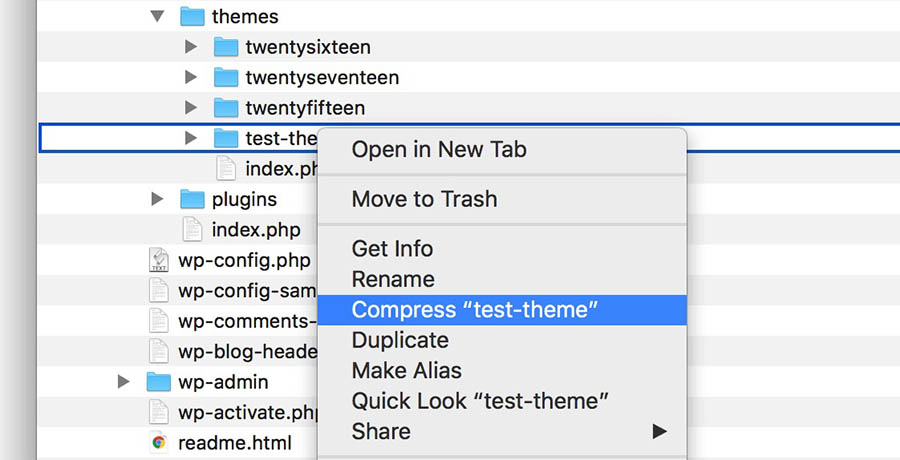900x460 pixels.
Task: Click the twentyseventeen folder icon
Action: tap(226, 77)
